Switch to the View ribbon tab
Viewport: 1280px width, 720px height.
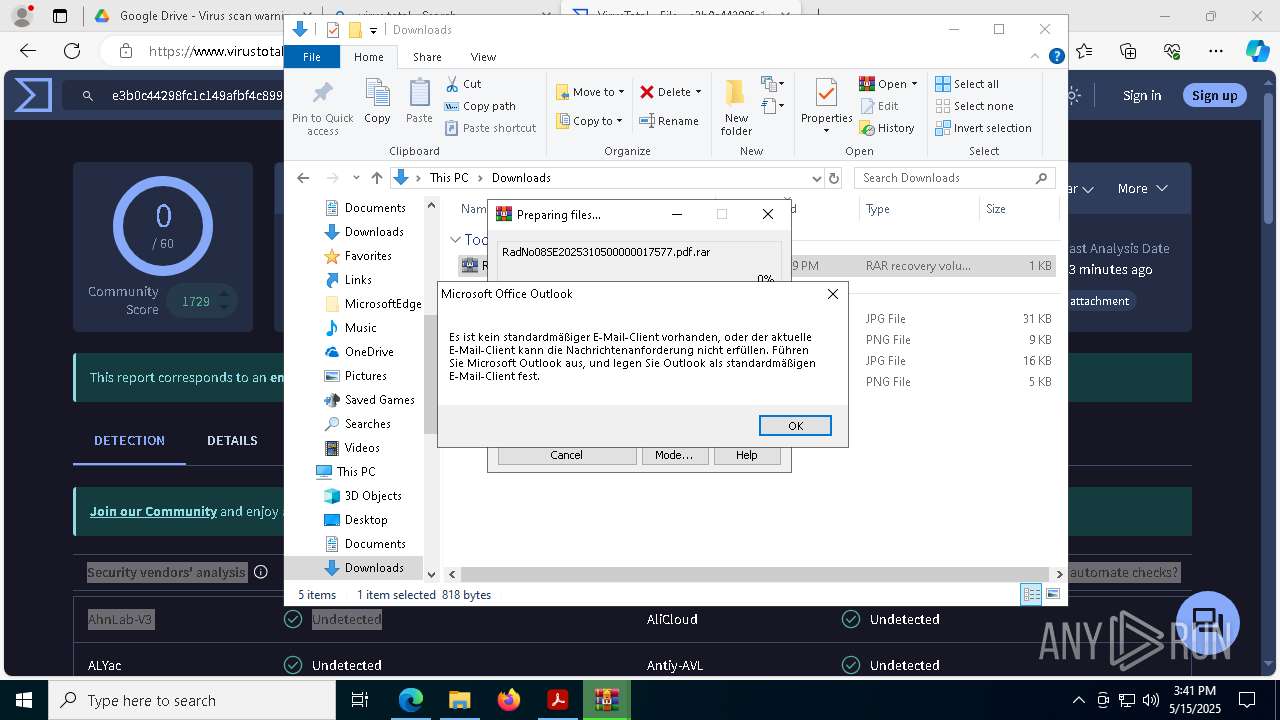pos(483,57)
